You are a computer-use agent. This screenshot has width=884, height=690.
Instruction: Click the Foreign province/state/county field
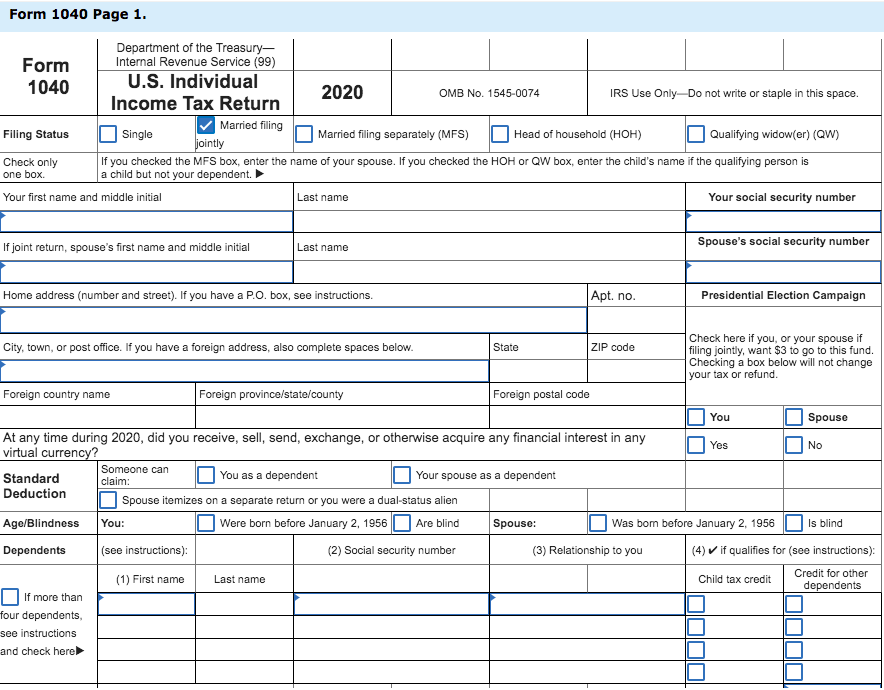(342, 417)
